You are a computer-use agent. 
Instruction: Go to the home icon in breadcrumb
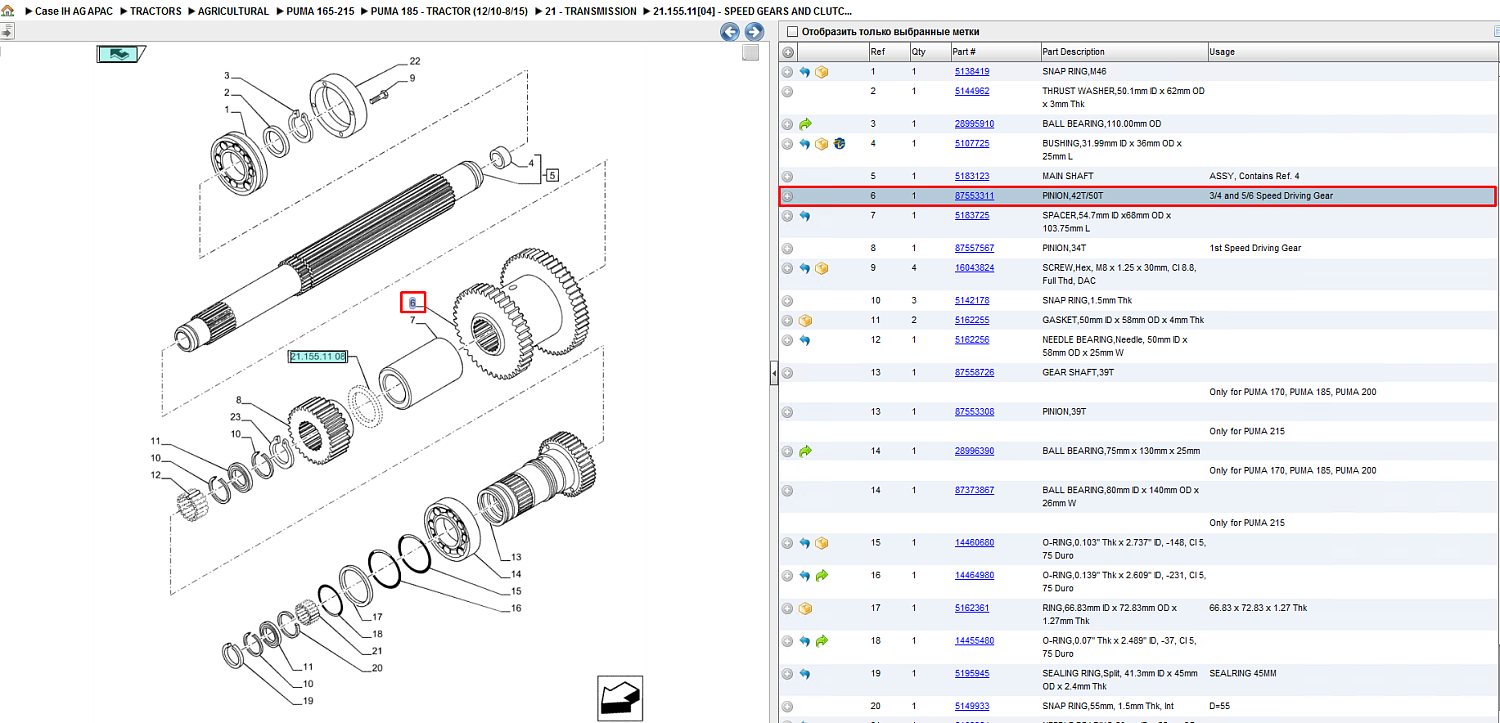click(x=8, y=11)
